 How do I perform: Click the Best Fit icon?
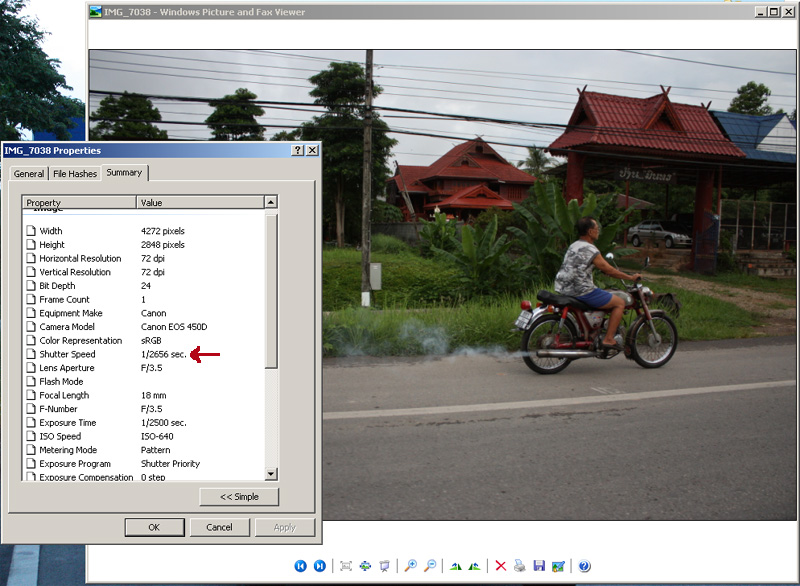pos(346,566)
